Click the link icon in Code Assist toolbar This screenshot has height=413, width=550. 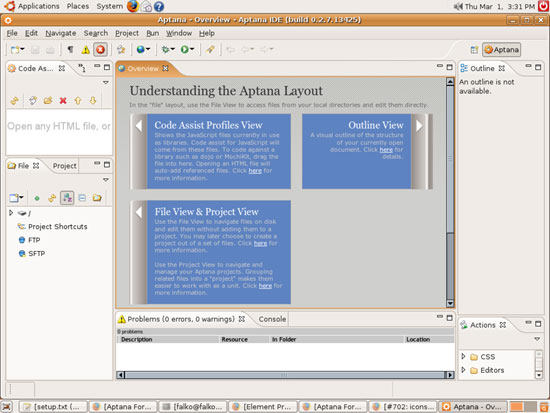[14, 101]
